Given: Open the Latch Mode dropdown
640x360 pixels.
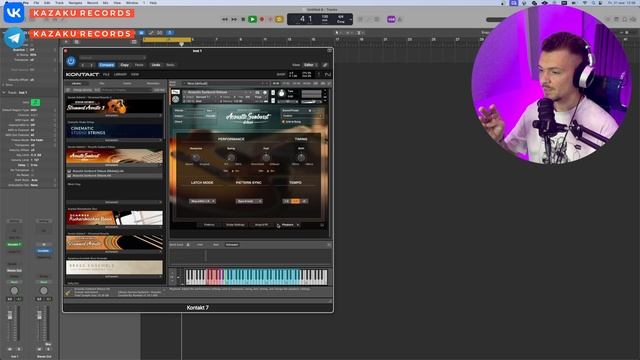Looking at the screenshot, I should [x=202, y=201].
